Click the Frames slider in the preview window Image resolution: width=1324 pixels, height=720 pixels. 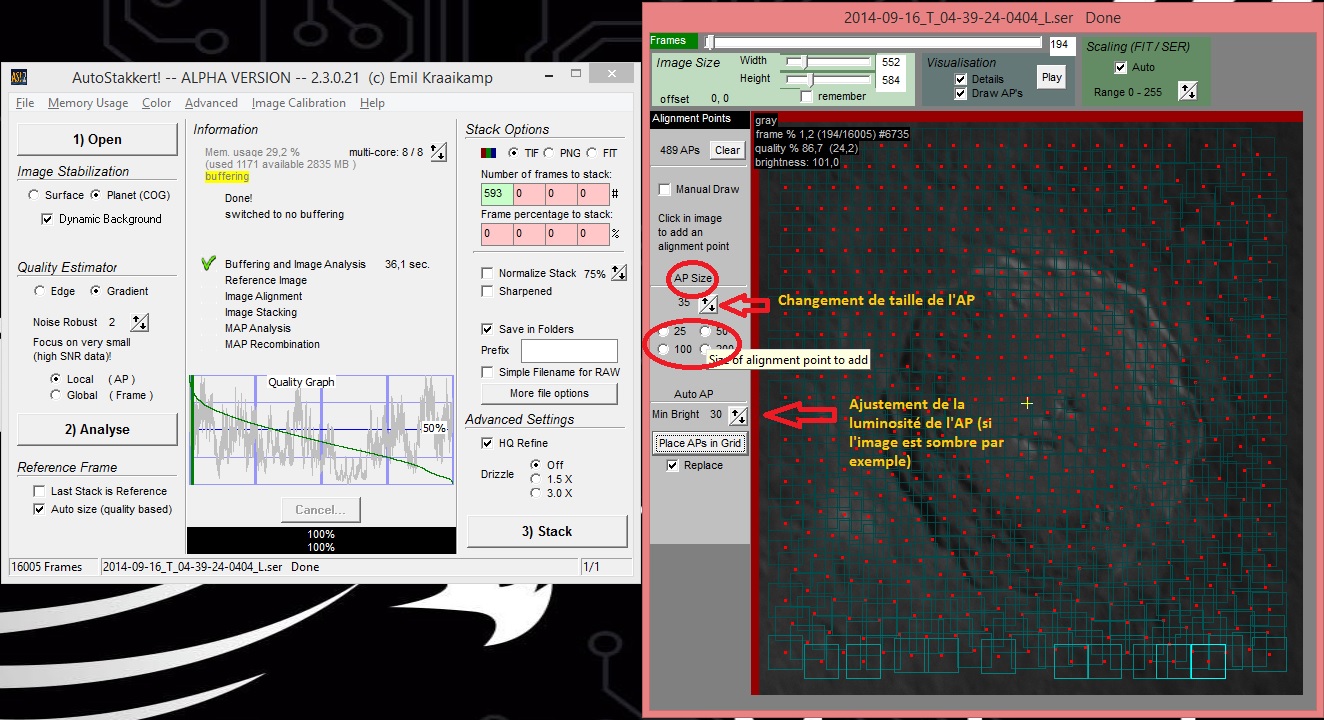874,43
